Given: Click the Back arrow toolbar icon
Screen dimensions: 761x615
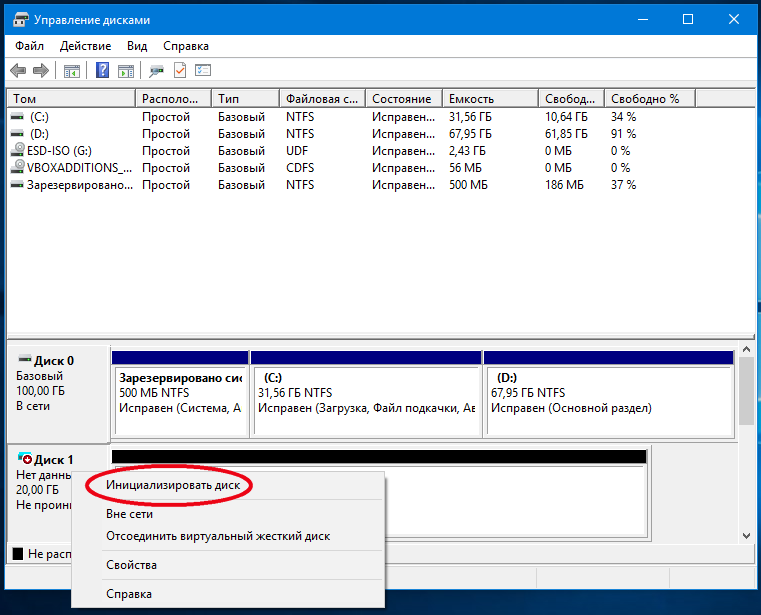Looking at the screenshot, I should pyautogui.click(x=18, y=70).
